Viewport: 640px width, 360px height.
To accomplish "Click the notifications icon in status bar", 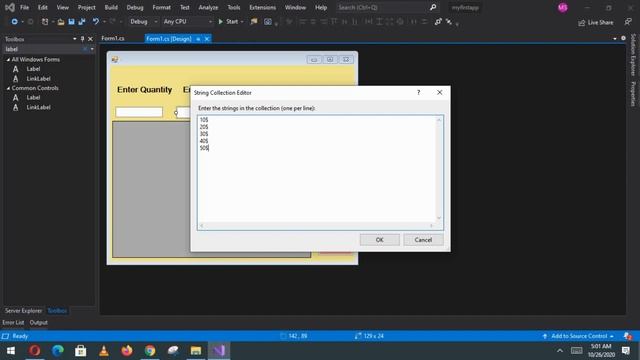I will (628, 336).
